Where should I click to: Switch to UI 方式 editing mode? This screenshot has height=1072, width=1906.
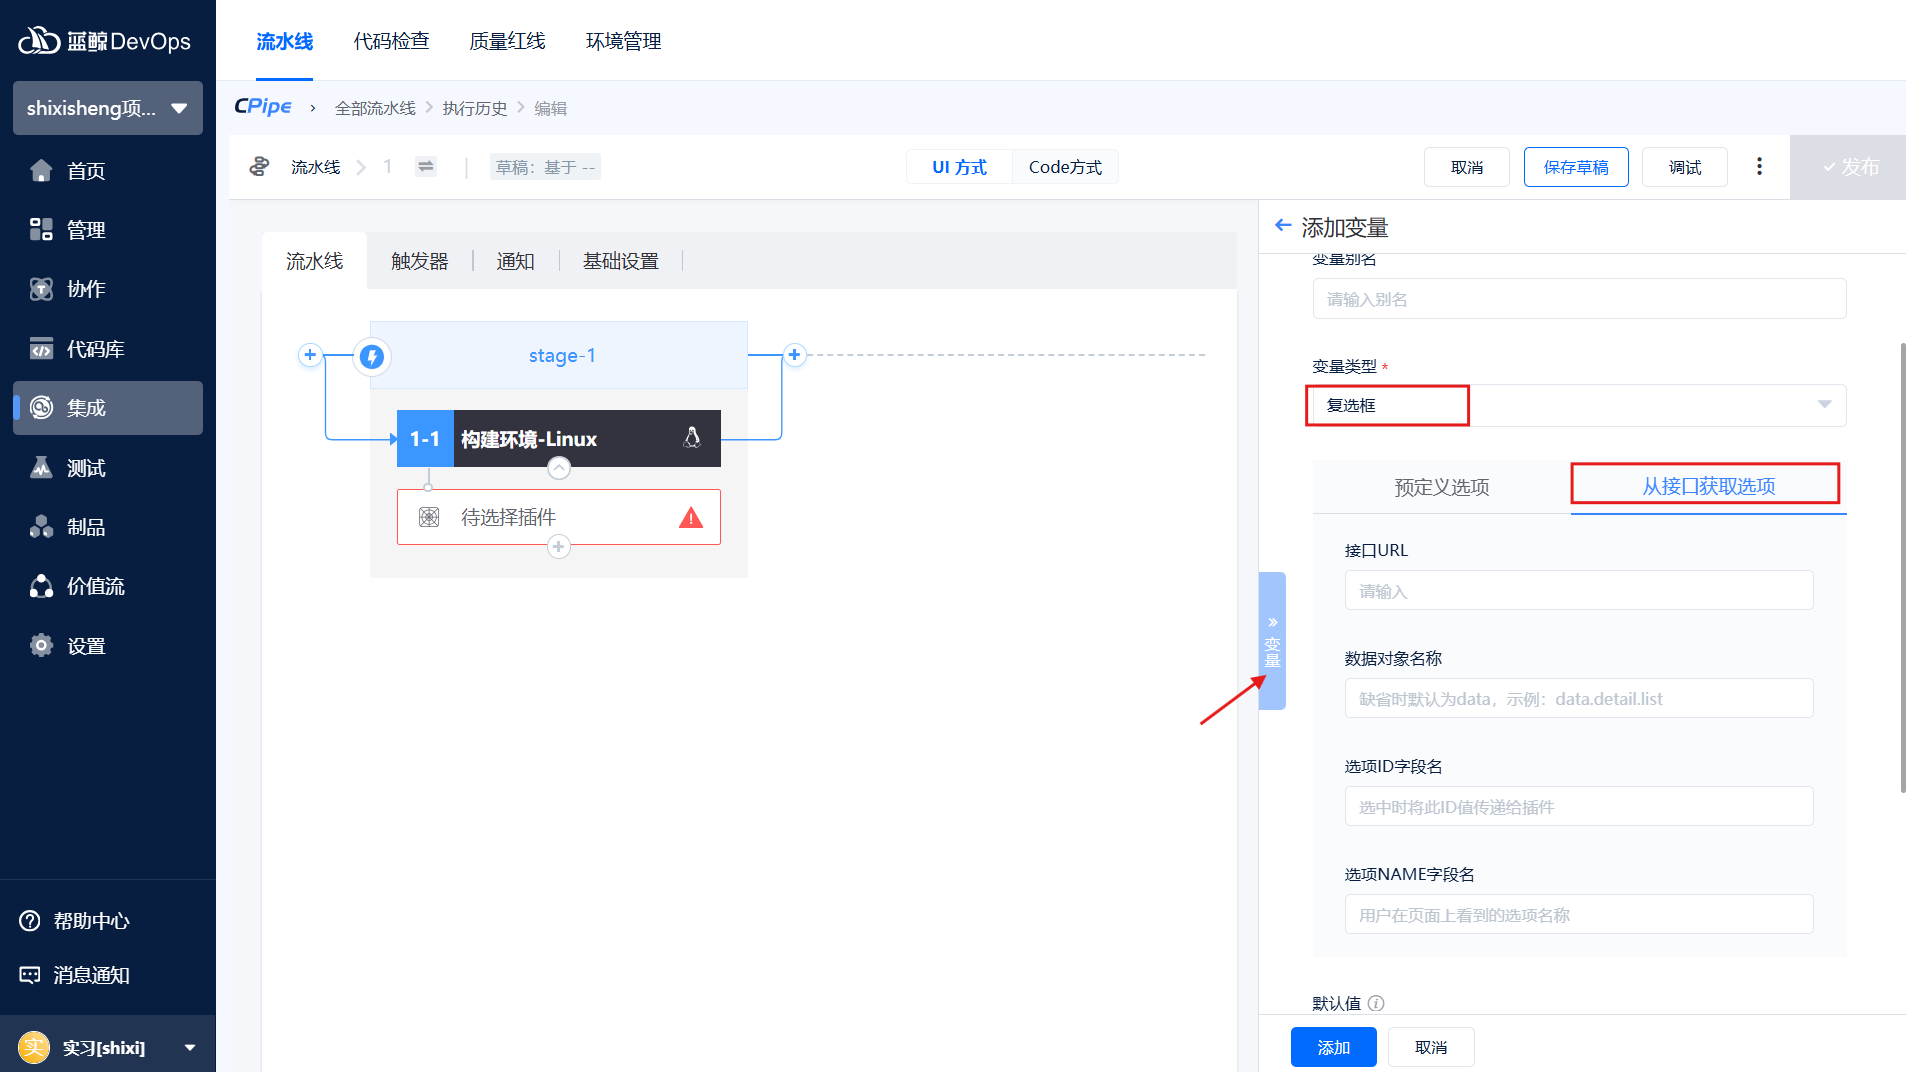tap(959, 167)
